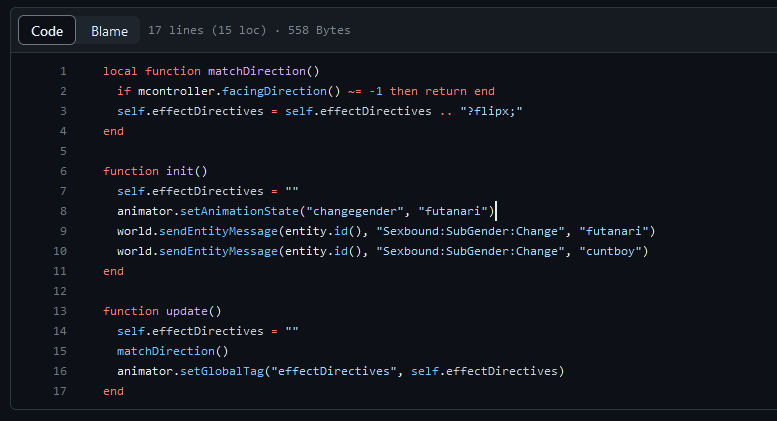This screenshot has width=777, height=421.
Task: Select line number 6
Action: pyautogui.click(x=63, y=171)
